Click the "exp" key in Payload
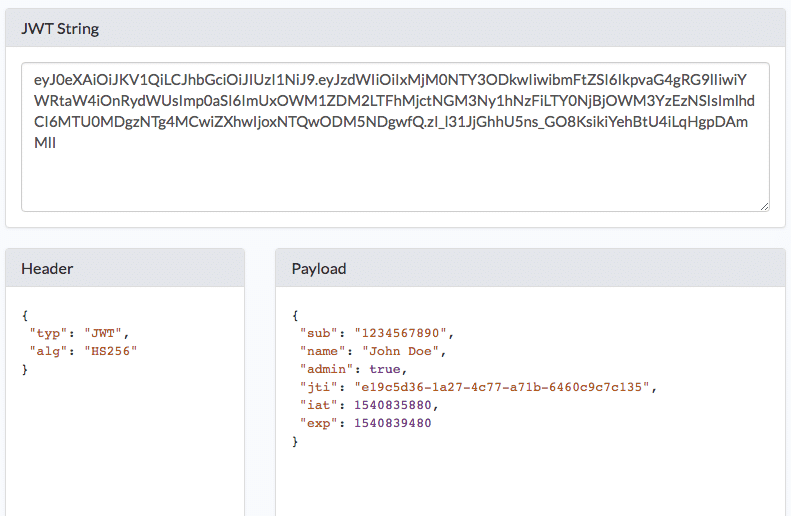Viewport: 791px width, 516px height. click(x=316, y=423)
